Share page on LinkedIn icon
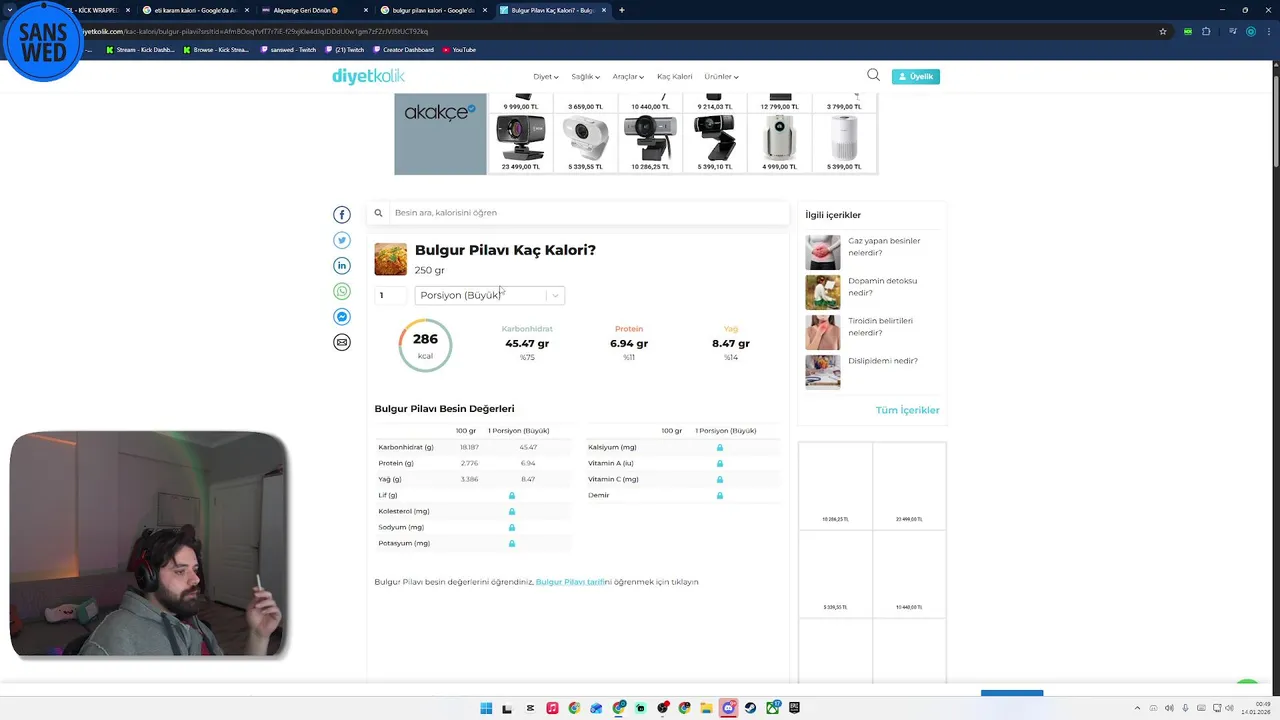 342,266
